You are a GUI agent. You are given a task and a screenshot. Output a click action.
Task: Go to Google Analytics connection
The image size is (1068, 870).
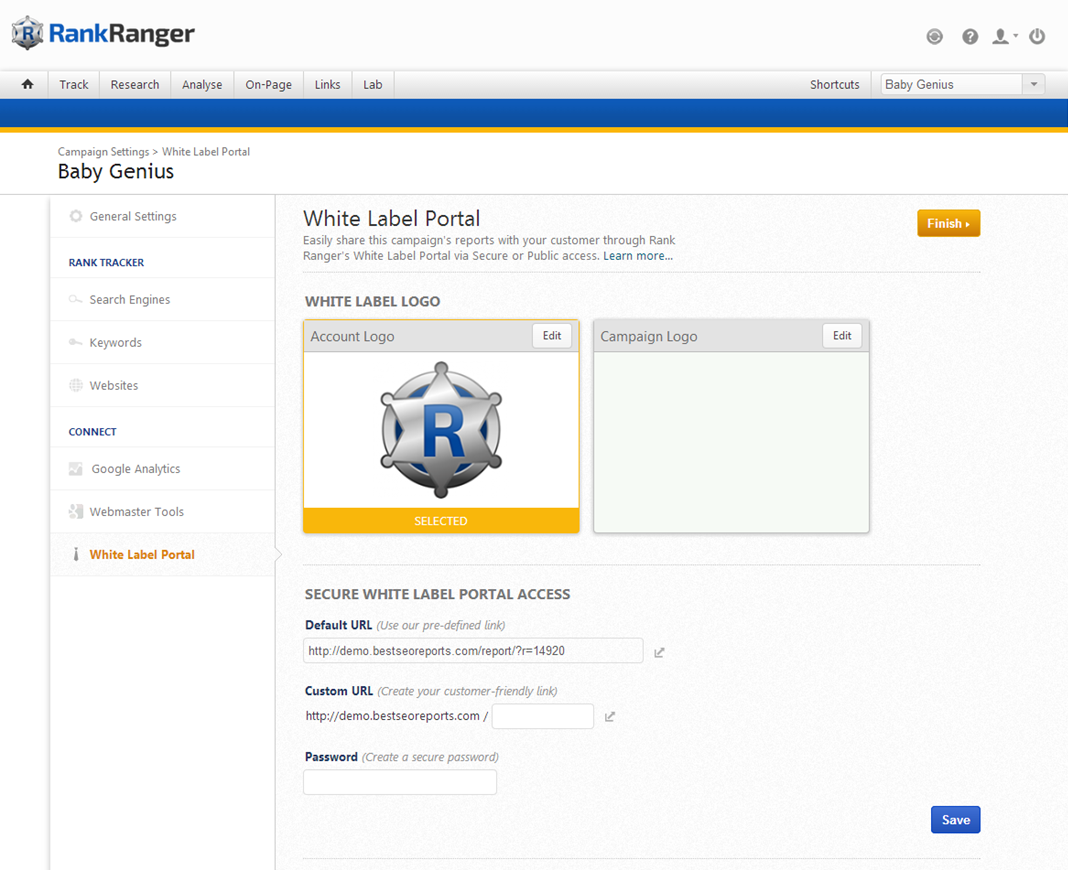click(163, 469)
